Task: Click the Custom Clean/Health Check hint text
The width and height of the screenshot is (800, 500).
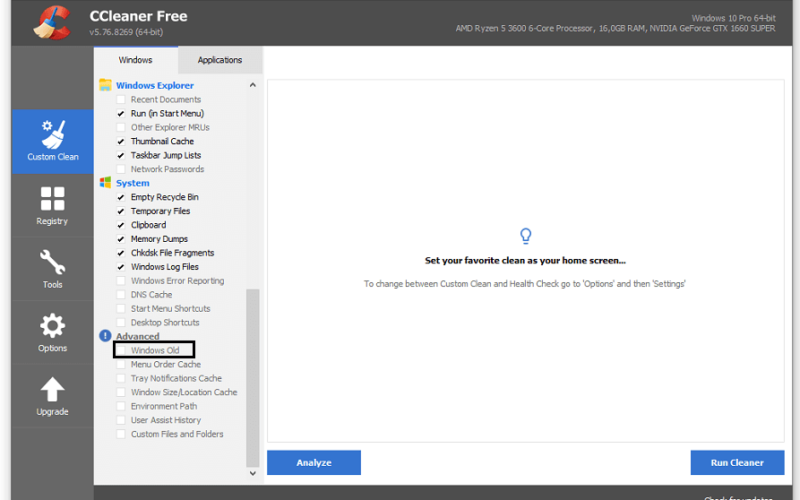Action: (x=525, y=284)
